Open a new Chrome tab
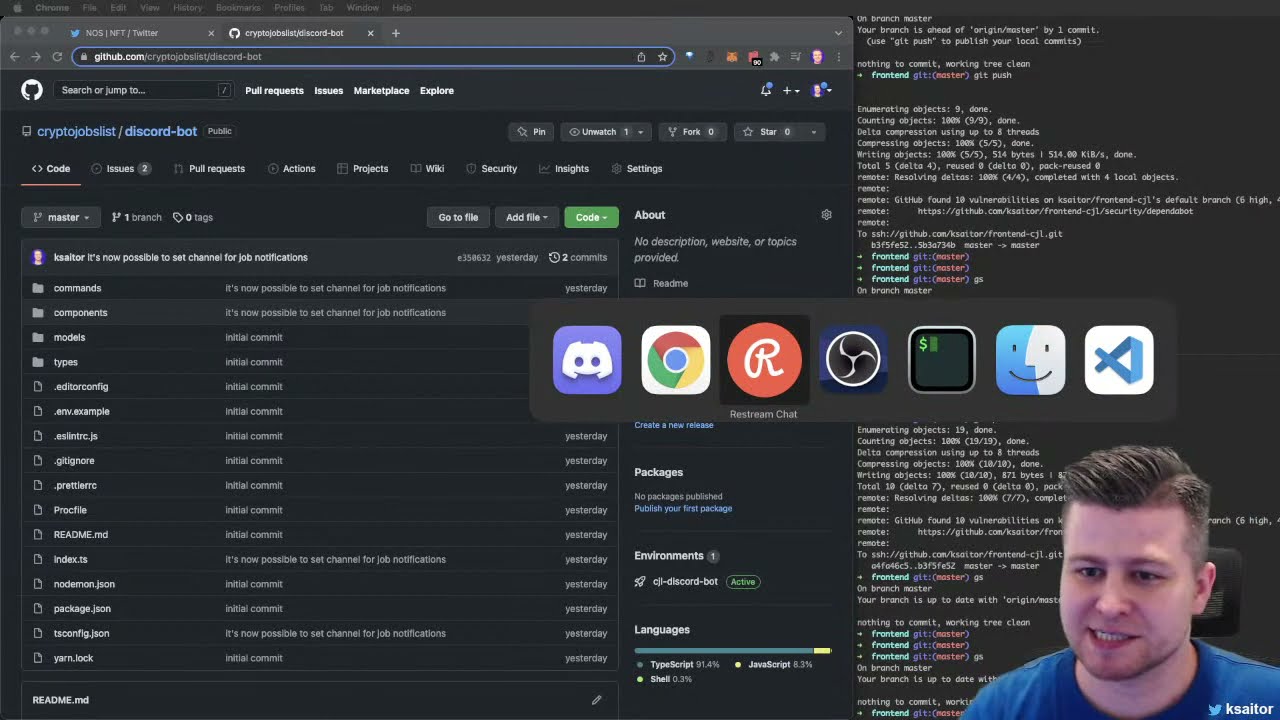The width and height of the screenshot is (1280, 720). click(395, 33)
